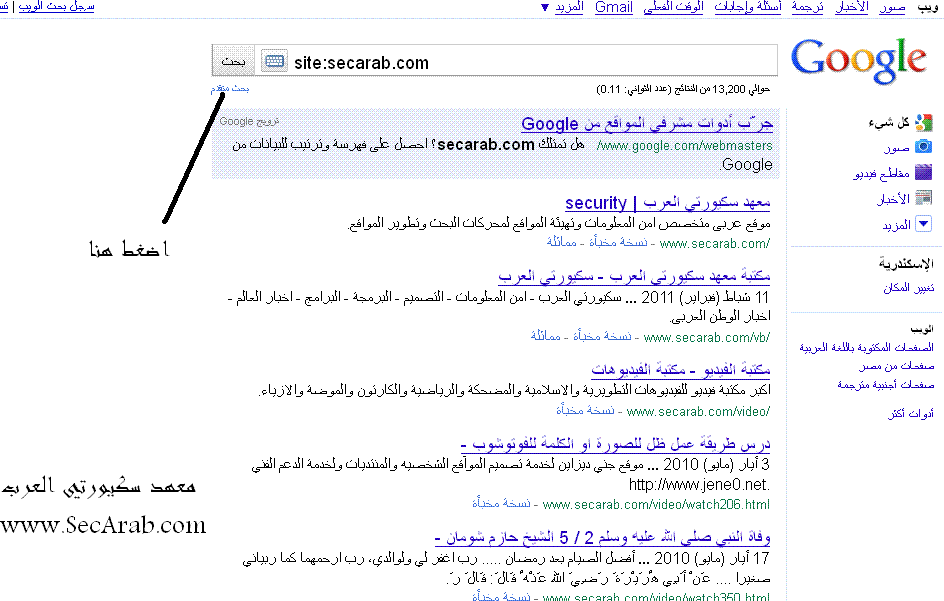The width and height of the screenshot is (944, 601).
Task: Open result 'معهد سكيورتي العرب | security'
Action: point(668,203)
